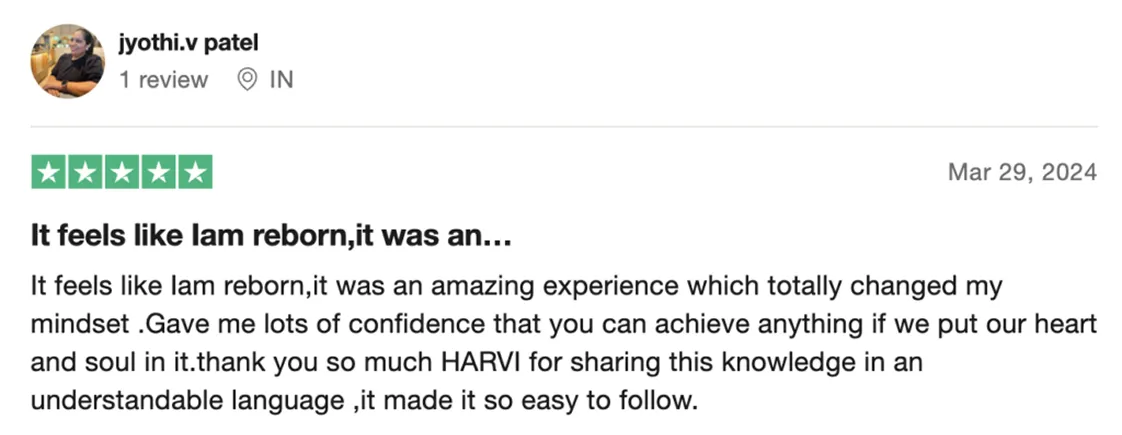
Task: Click the review body's first line
Action: [x=516, y=287]
